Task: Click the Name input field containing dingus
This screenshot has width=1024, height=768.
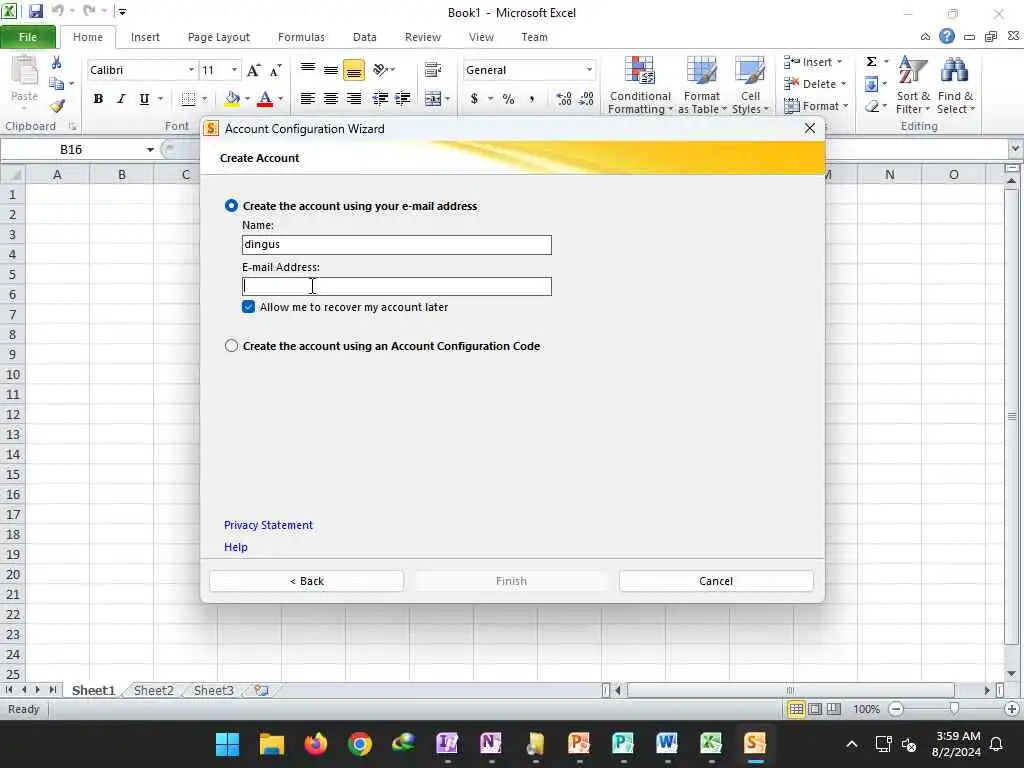Action: tap(396, 245)
